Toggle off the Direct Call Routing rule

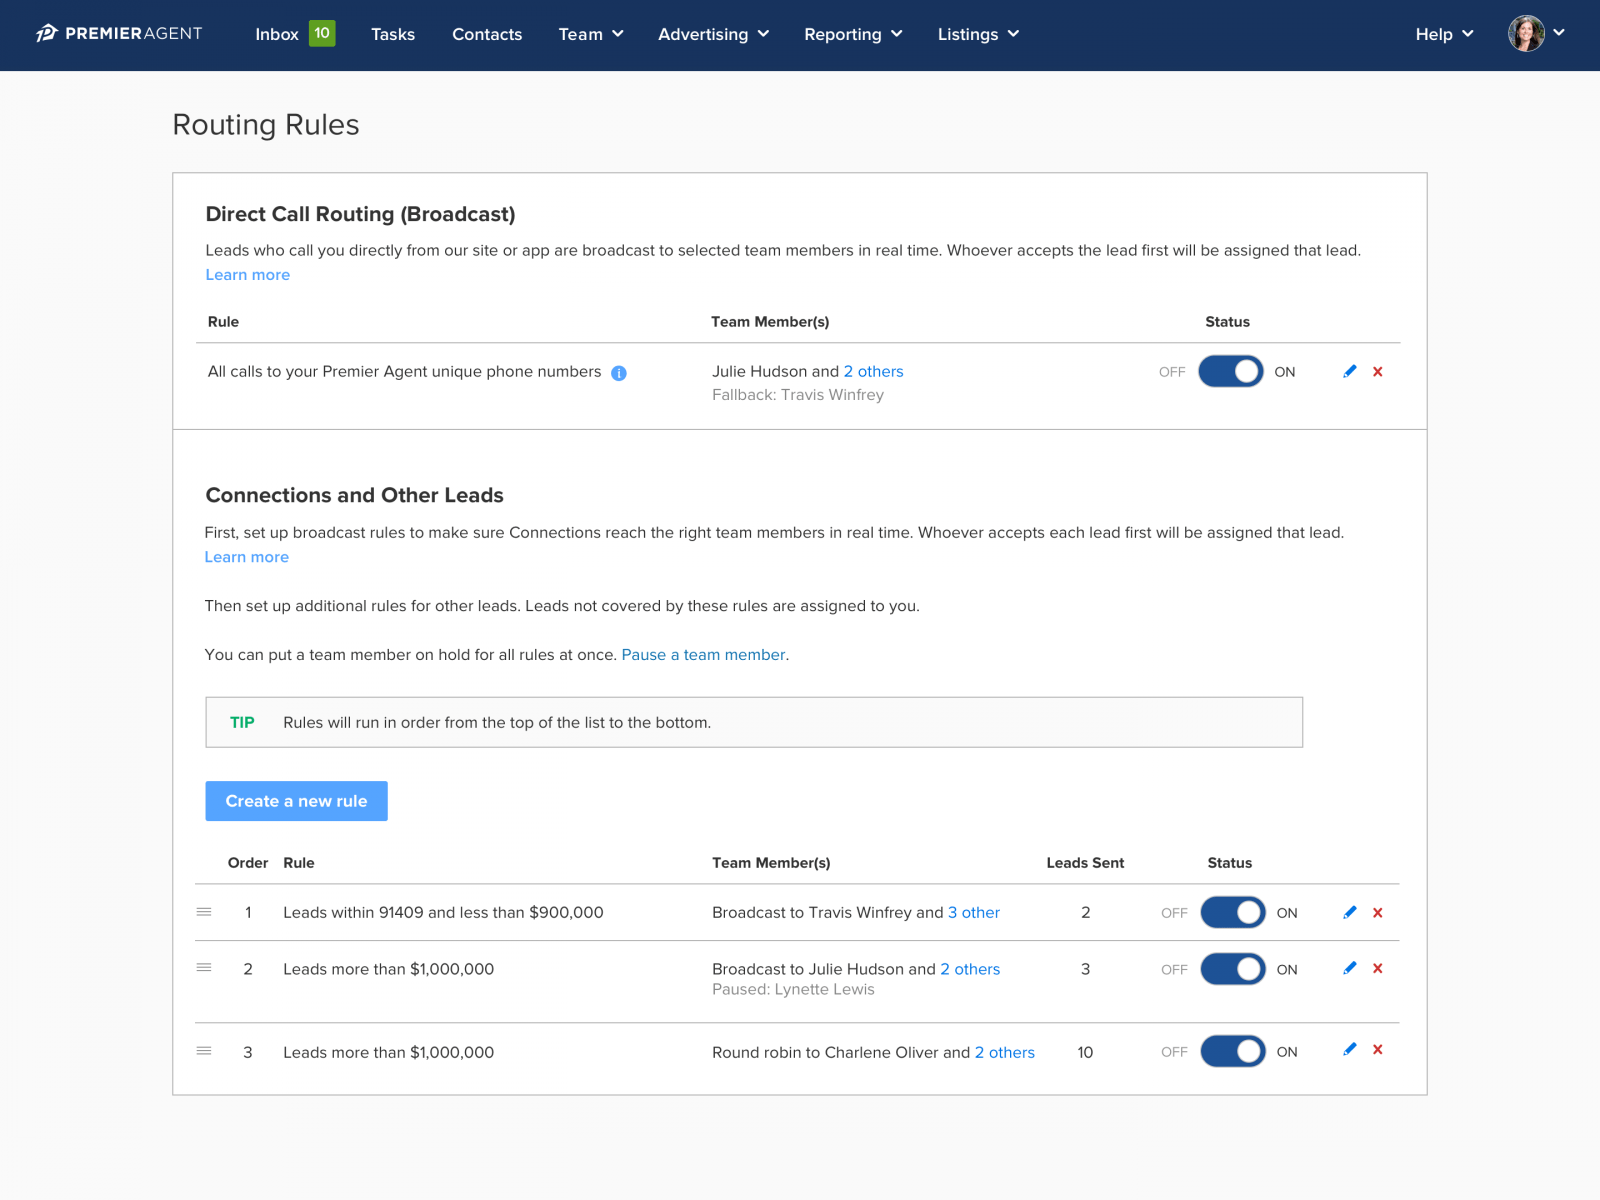coord(1231,371)
